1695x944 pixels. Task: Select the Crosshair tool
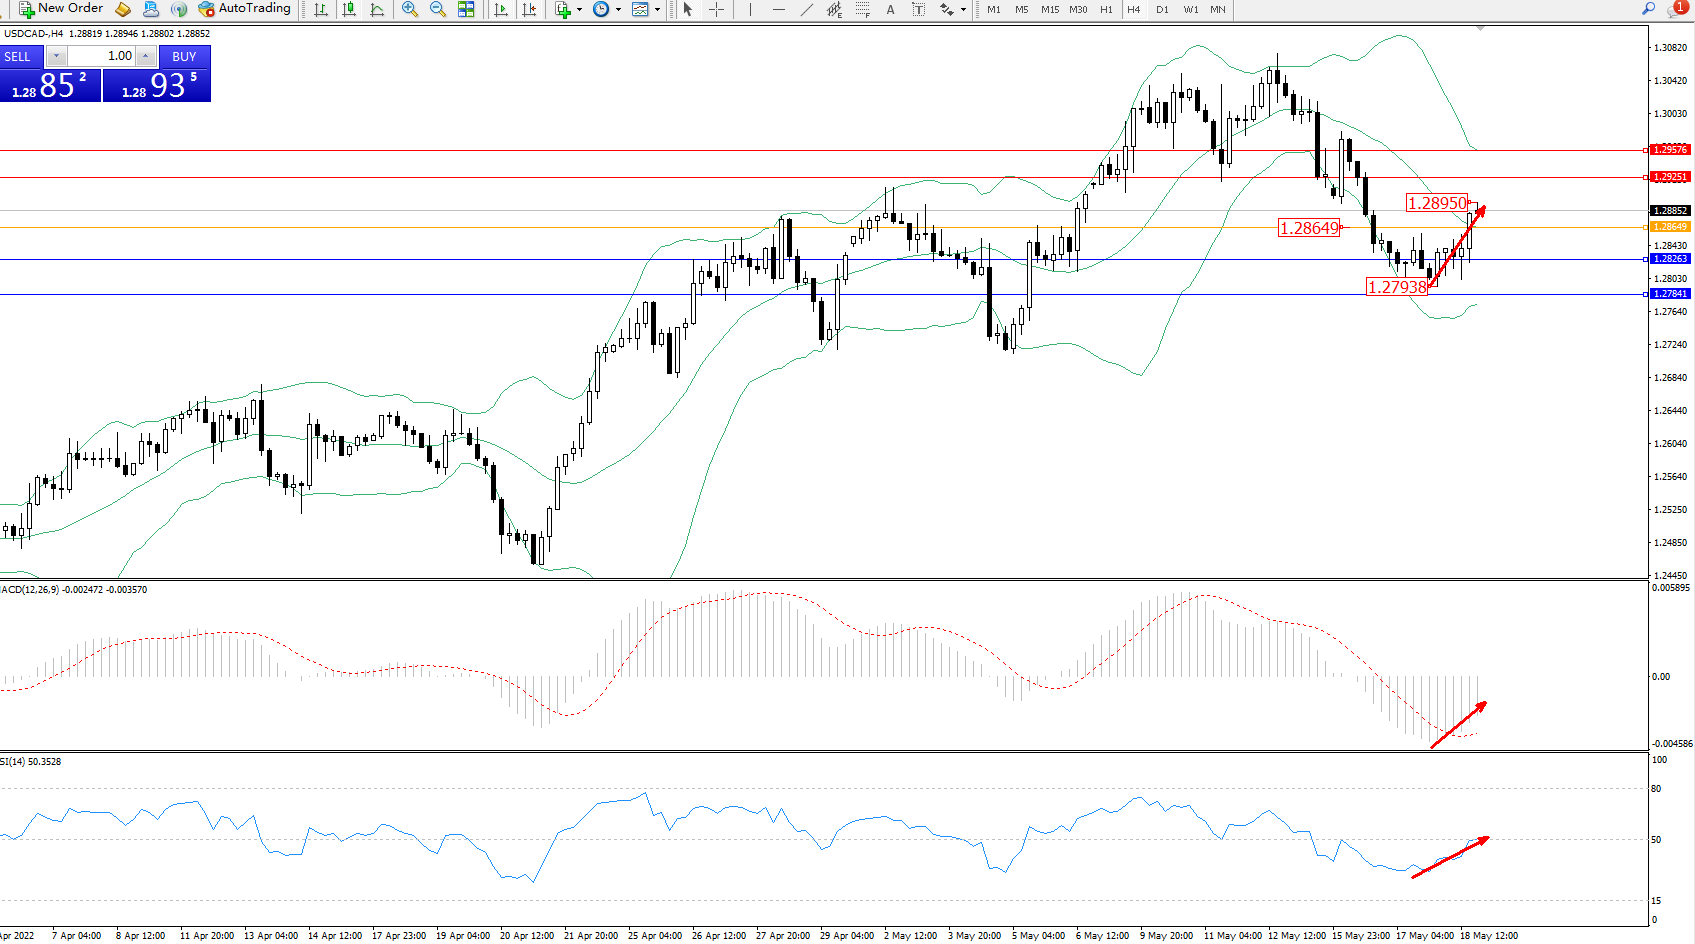[717, 9]
